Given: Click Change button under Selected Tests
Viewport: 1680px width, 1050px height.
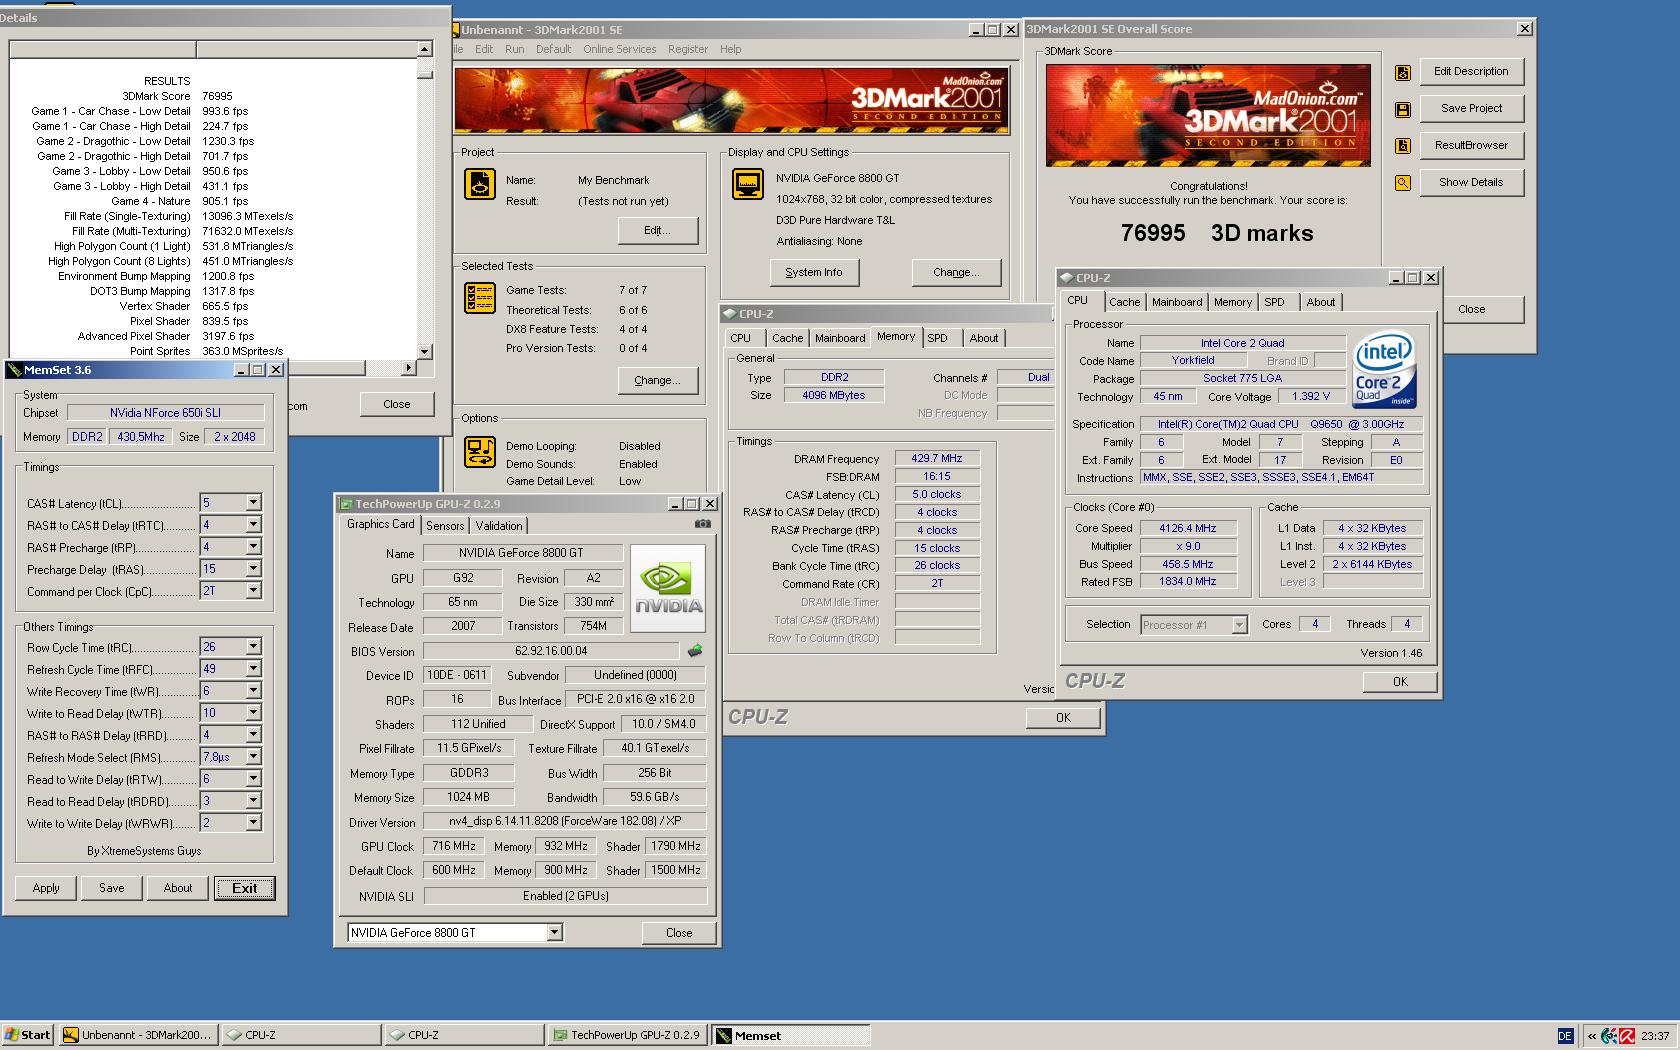Looking at the screenshot, I should (x=657, y=380).
